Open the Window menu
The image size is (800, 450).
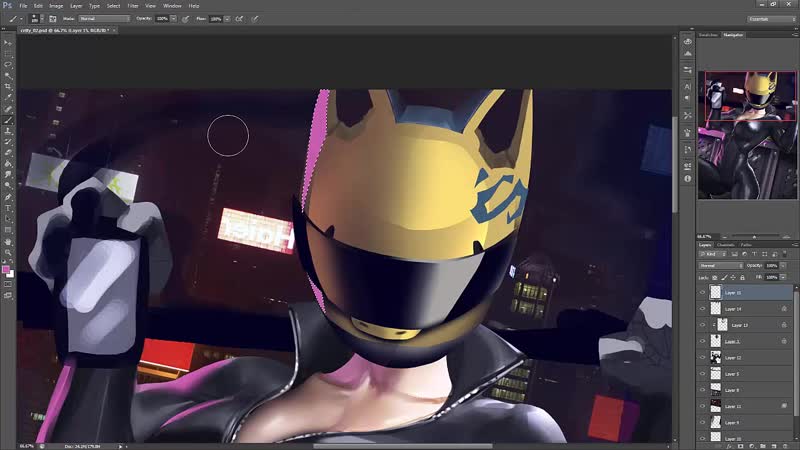[172, 6]
